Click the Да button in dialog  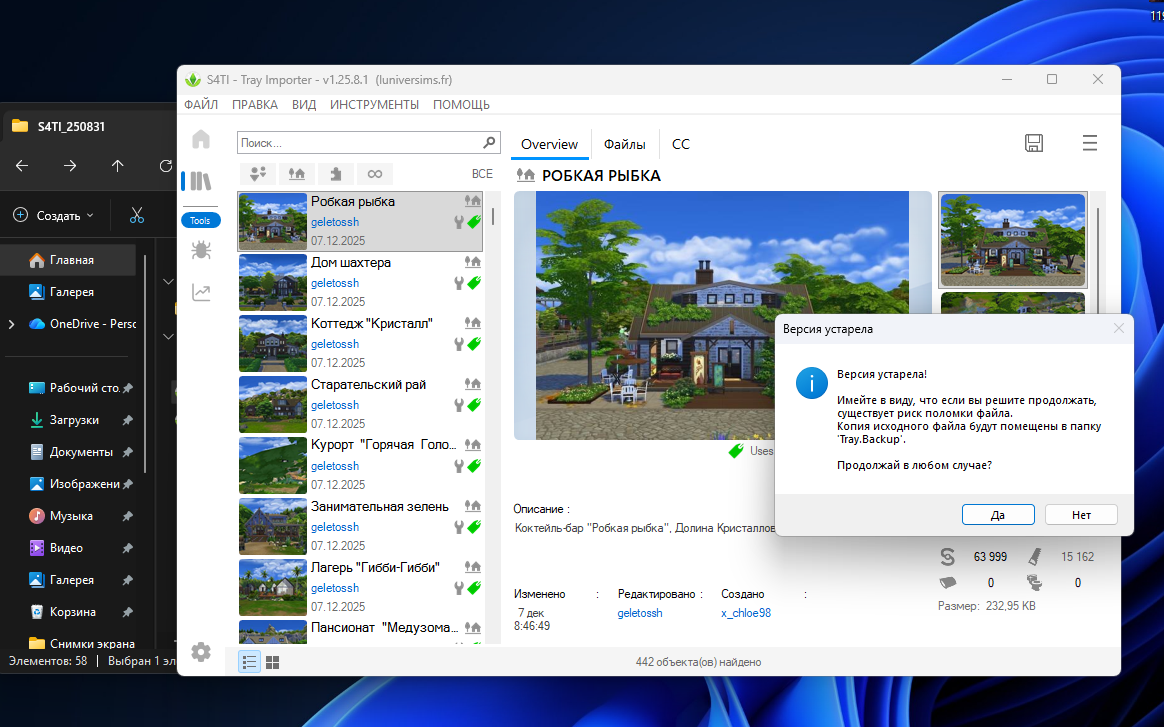[997, 515]
